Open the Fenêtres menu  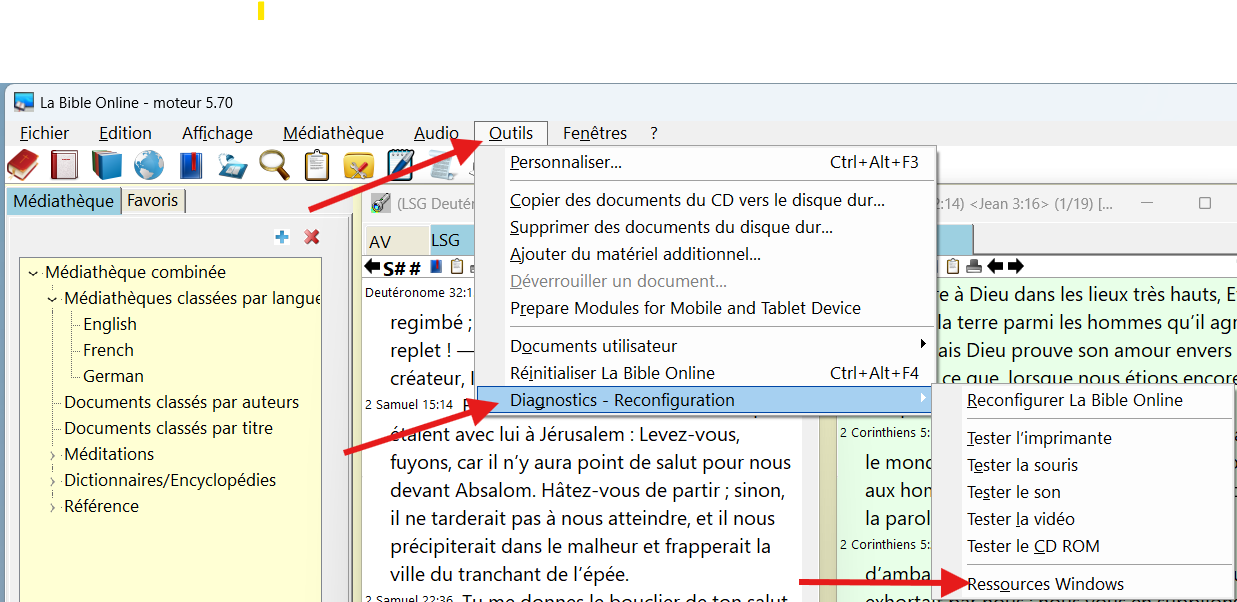click(595, 133)
